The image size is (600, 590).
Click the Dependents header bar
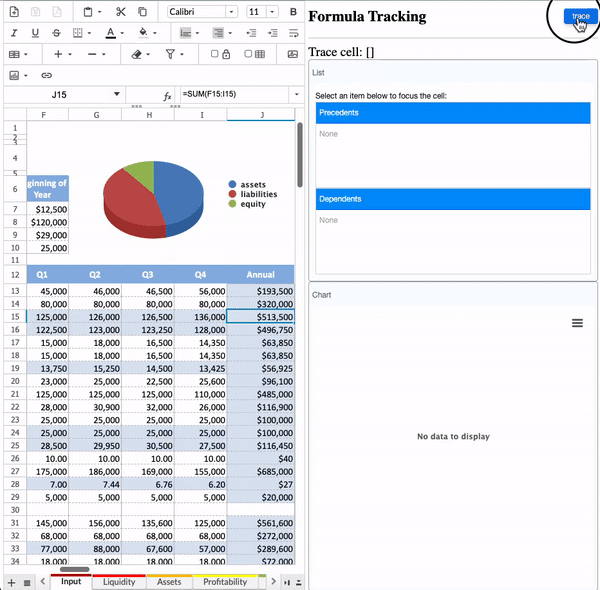[x=453, y=199]
